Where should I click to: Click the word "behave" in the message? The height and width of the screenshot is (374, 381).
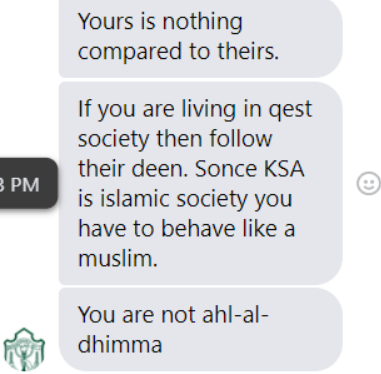(198, 229)
